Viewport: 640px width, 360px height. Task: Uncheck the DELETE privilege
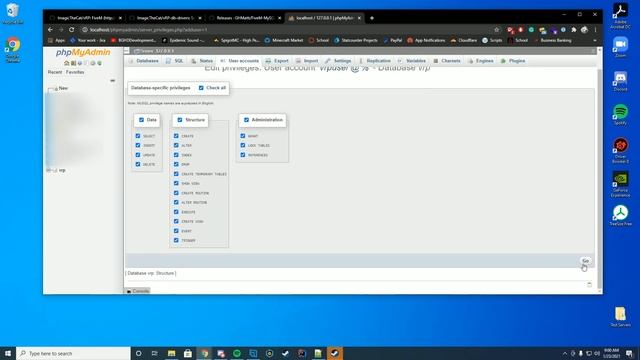[x=138, y=164]
